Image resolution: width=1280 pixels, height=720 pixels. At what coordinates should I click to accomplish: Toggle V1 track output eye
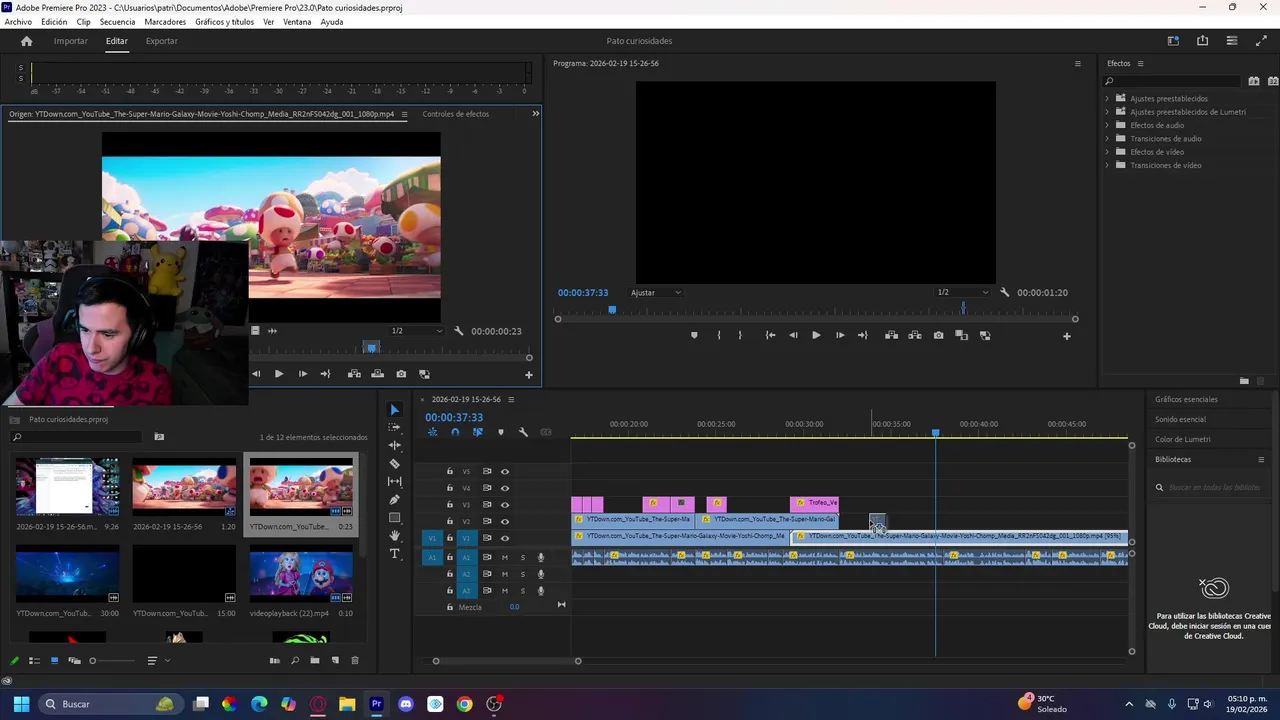point(505,538)
